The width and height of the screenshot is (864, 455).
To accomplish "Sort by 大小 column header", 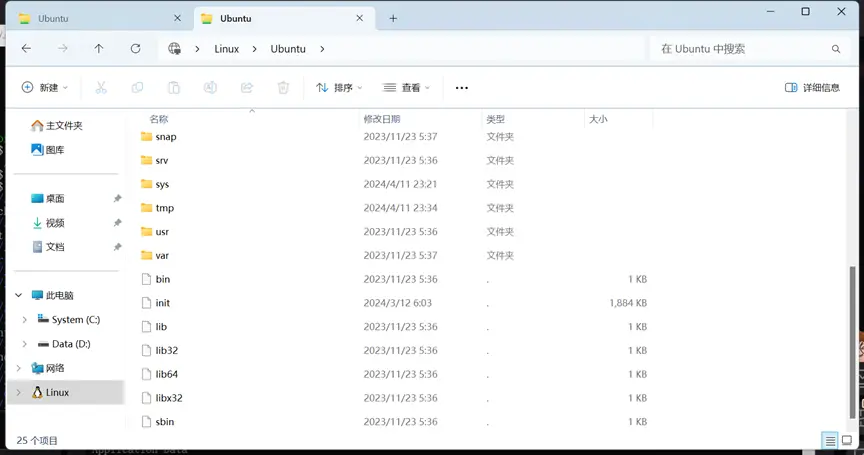I will 598,119.
